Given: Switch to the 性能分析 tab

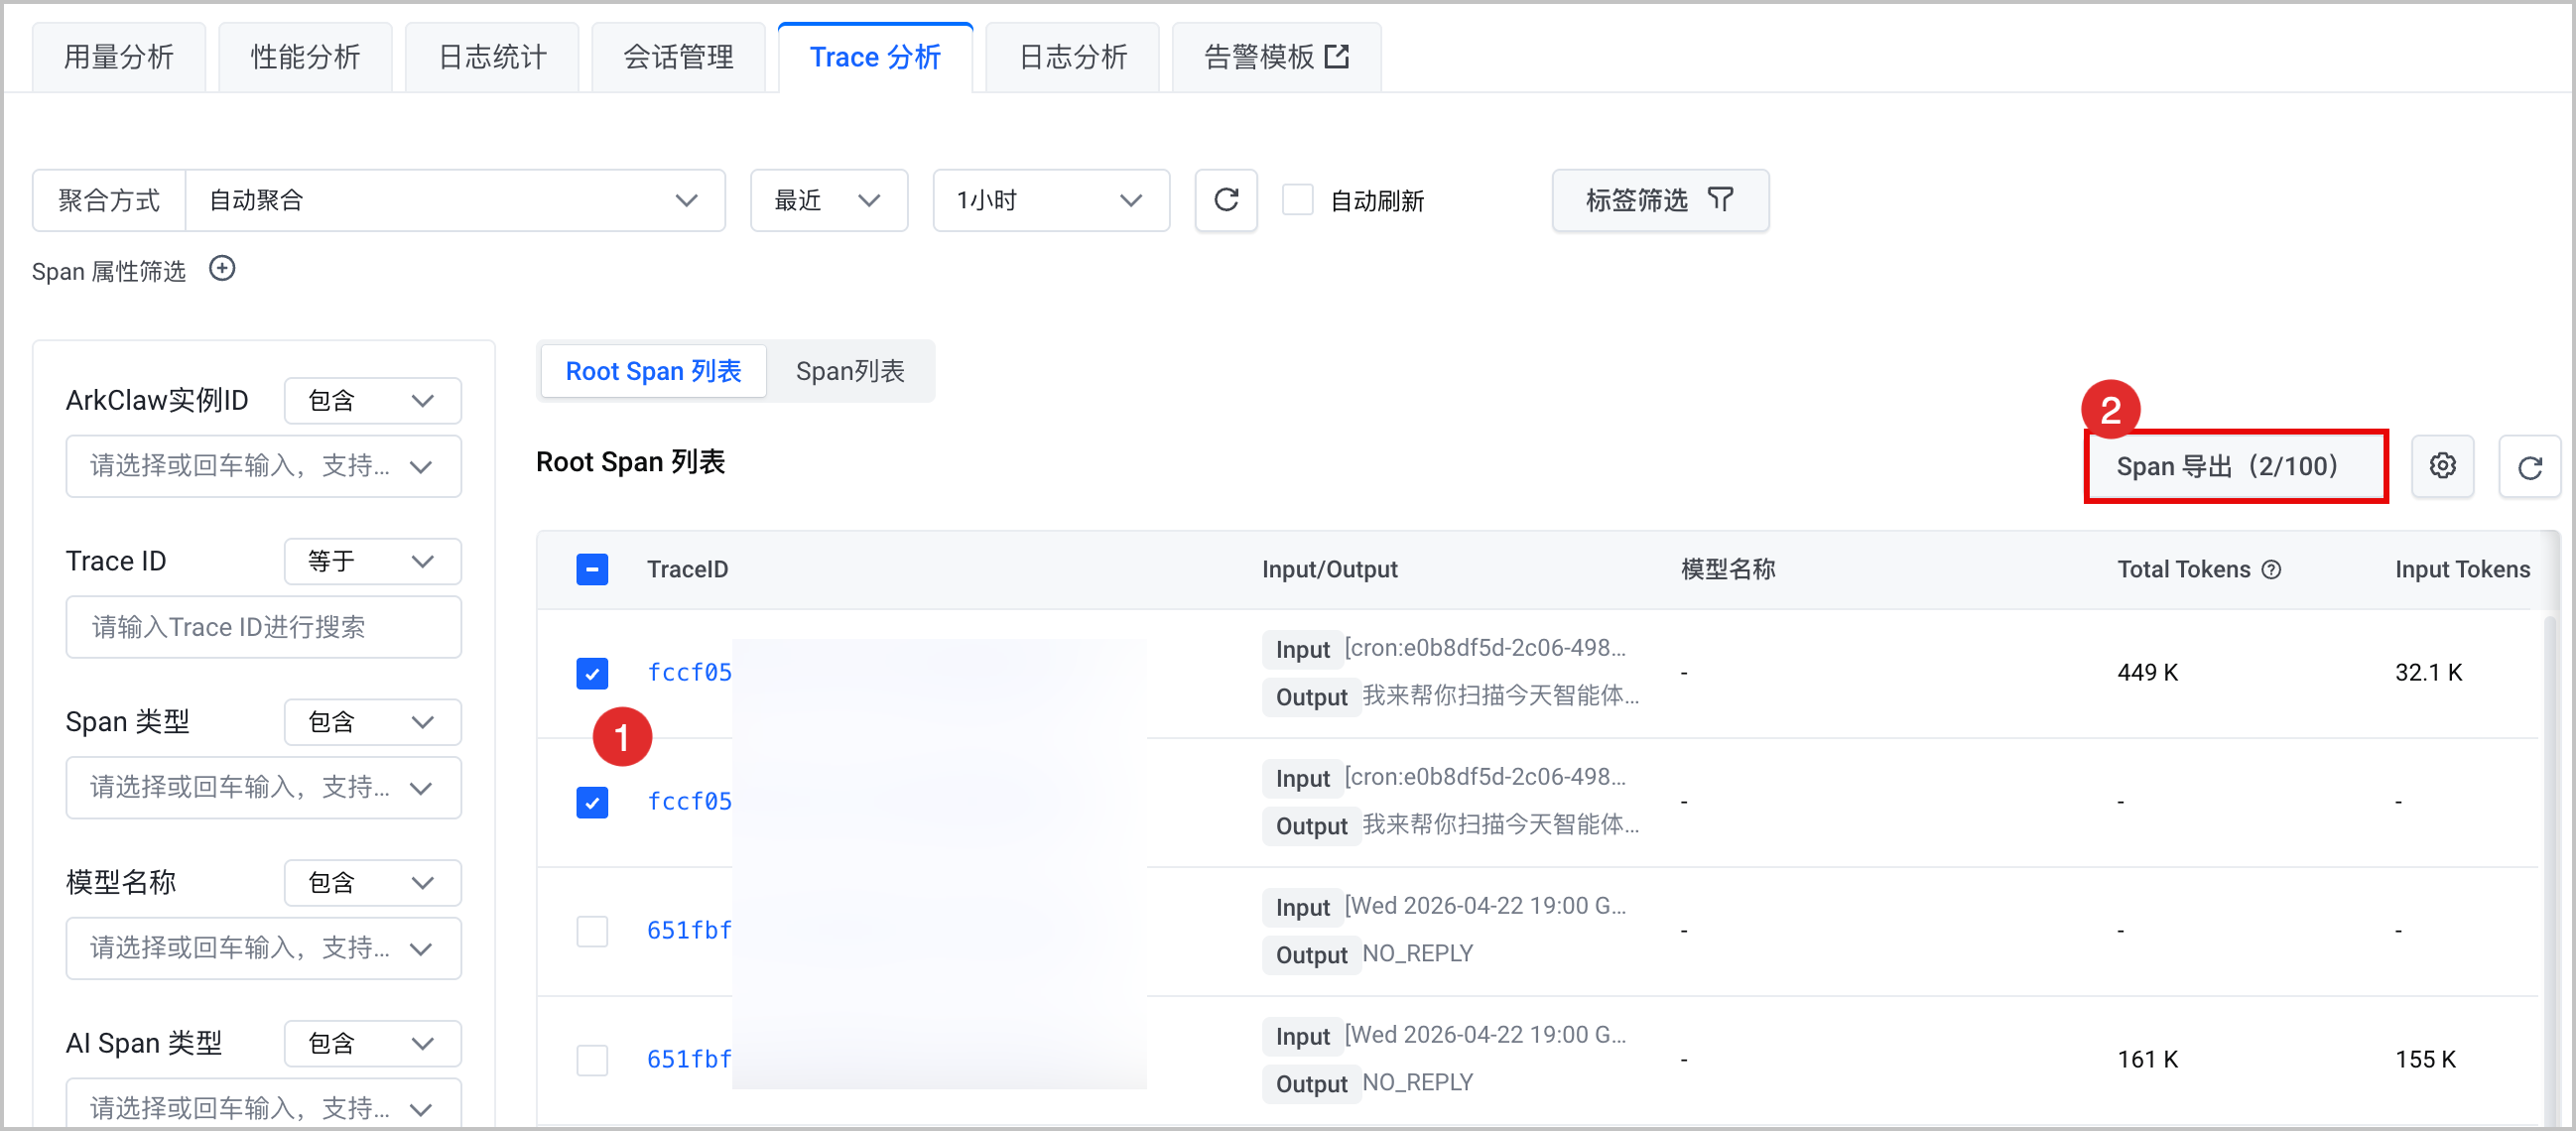Looking at the screenshot, I should click(x=305, y=57).
